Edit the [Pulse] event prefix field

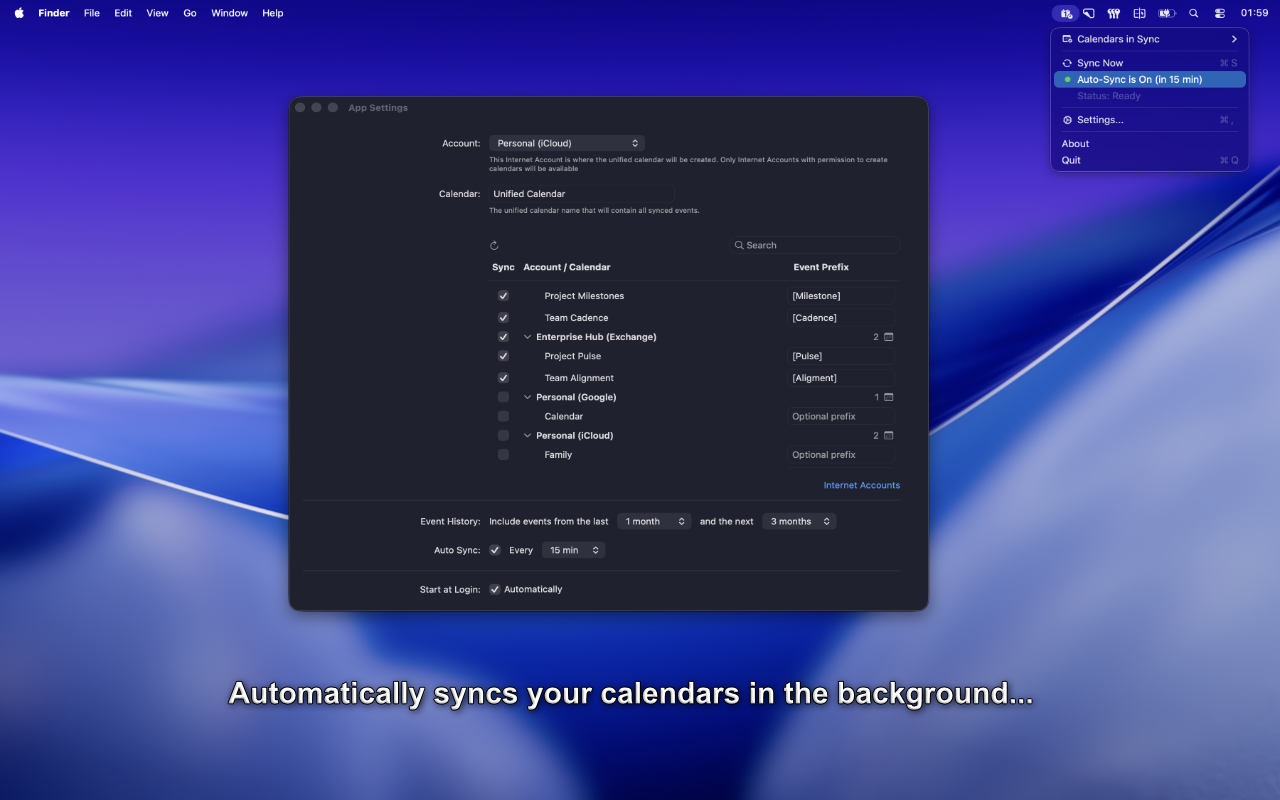pyautogui.click(x=840, y=356)
